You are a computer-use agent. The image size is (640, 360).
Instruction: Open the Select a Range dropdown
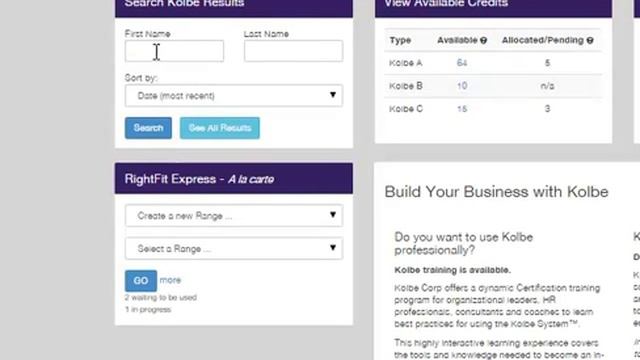(x=234, y=249)
